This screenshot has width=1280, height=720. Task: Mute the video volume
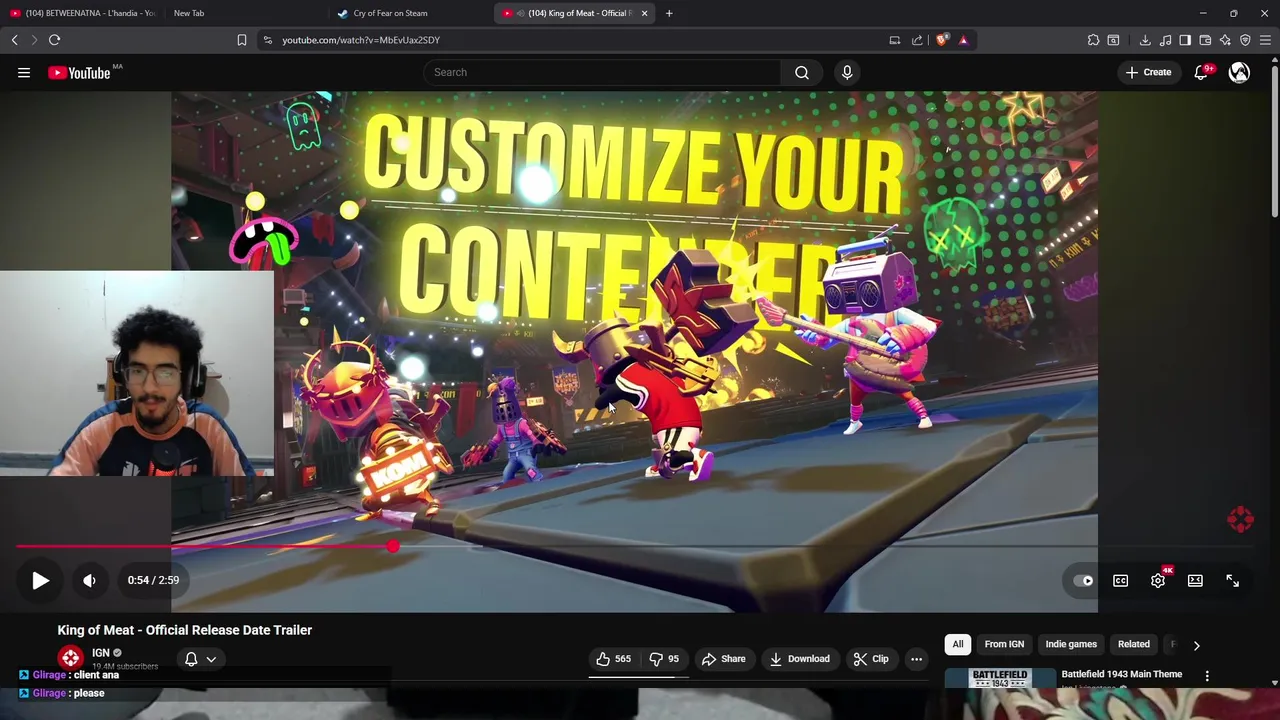point(89,580)
